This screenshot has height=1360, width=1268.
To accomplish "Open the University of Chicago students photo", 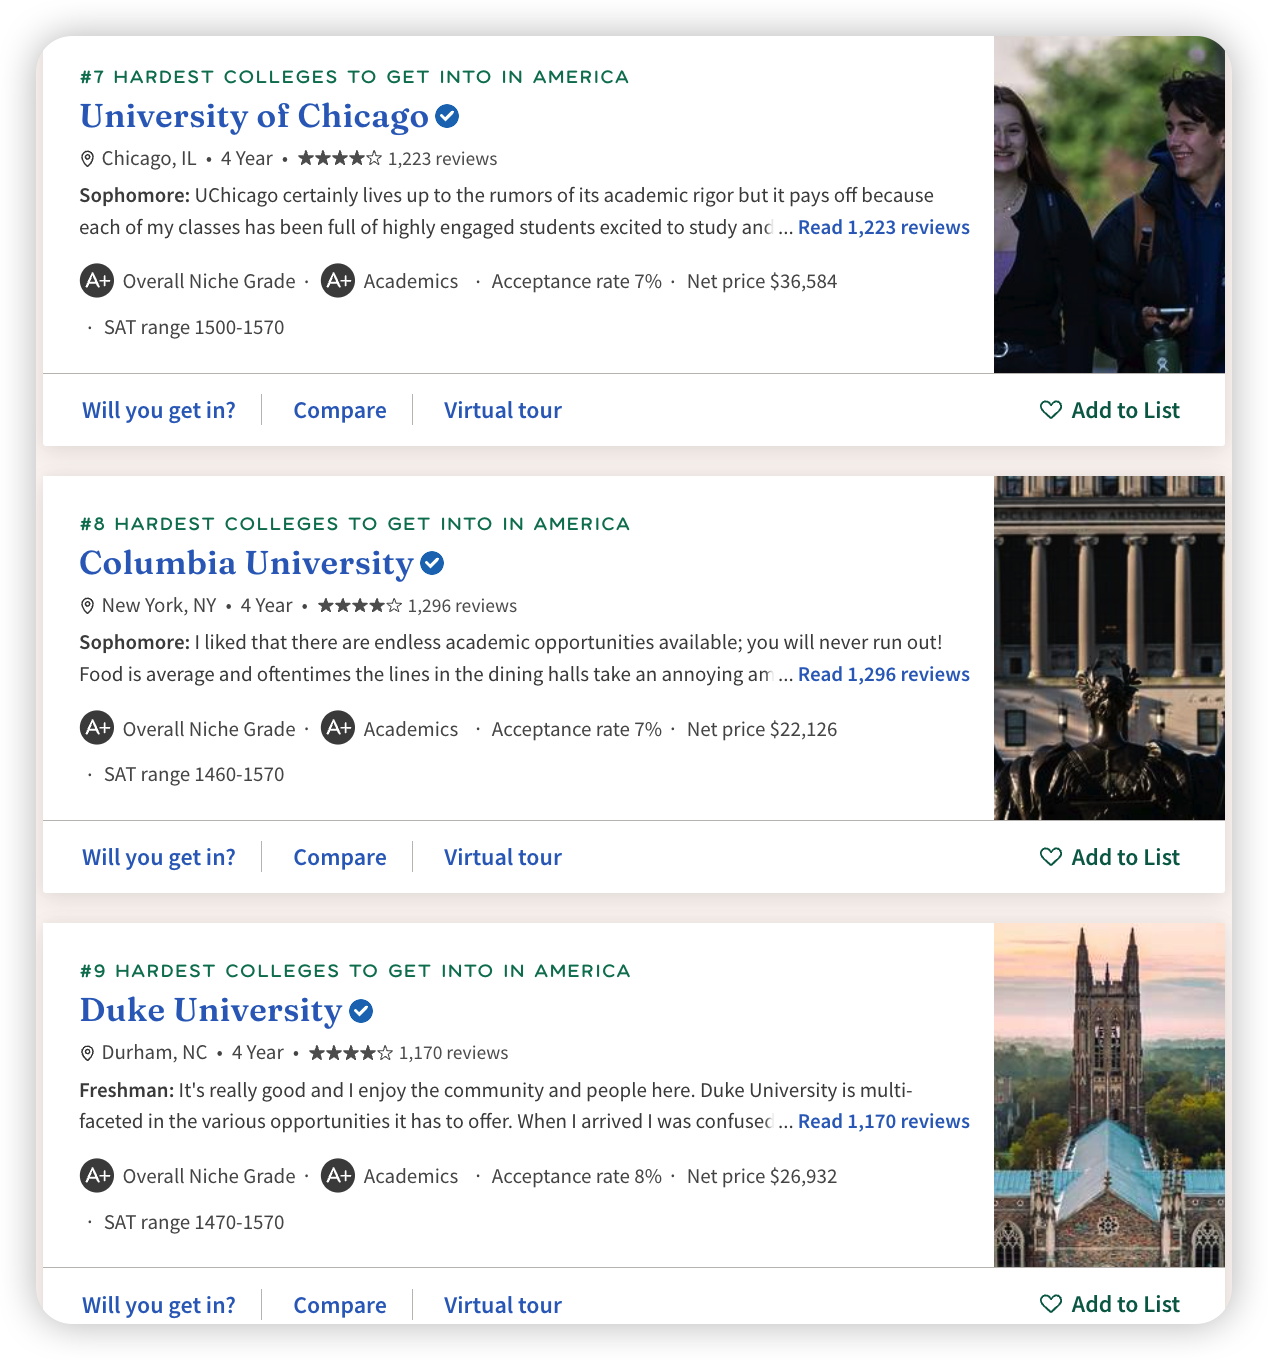I will click(x=1109, y=205).
